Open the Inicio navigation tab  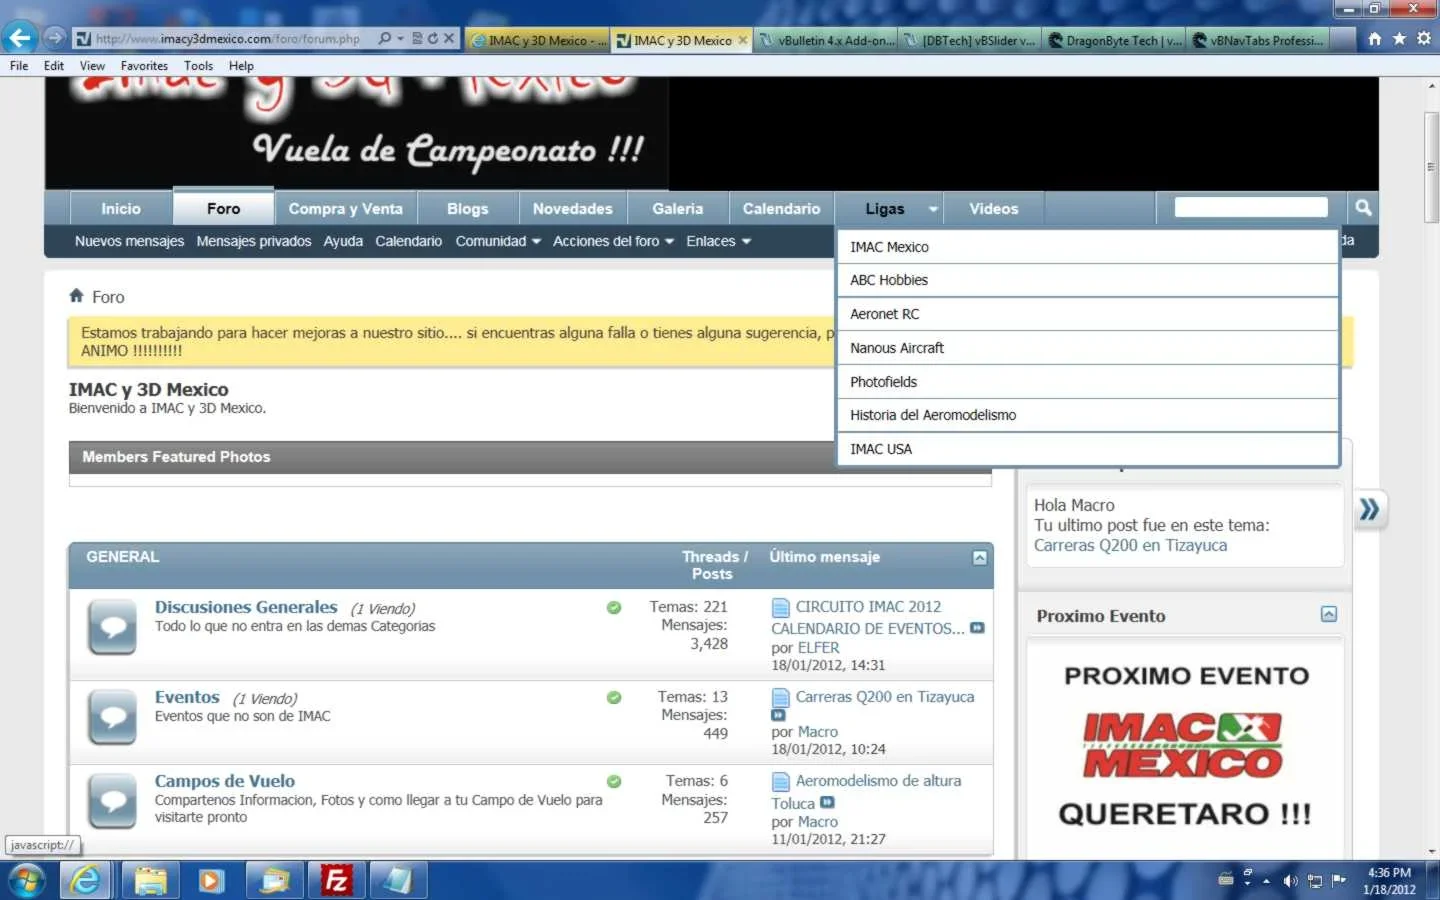pyautogui.click(x=121, y=209)
